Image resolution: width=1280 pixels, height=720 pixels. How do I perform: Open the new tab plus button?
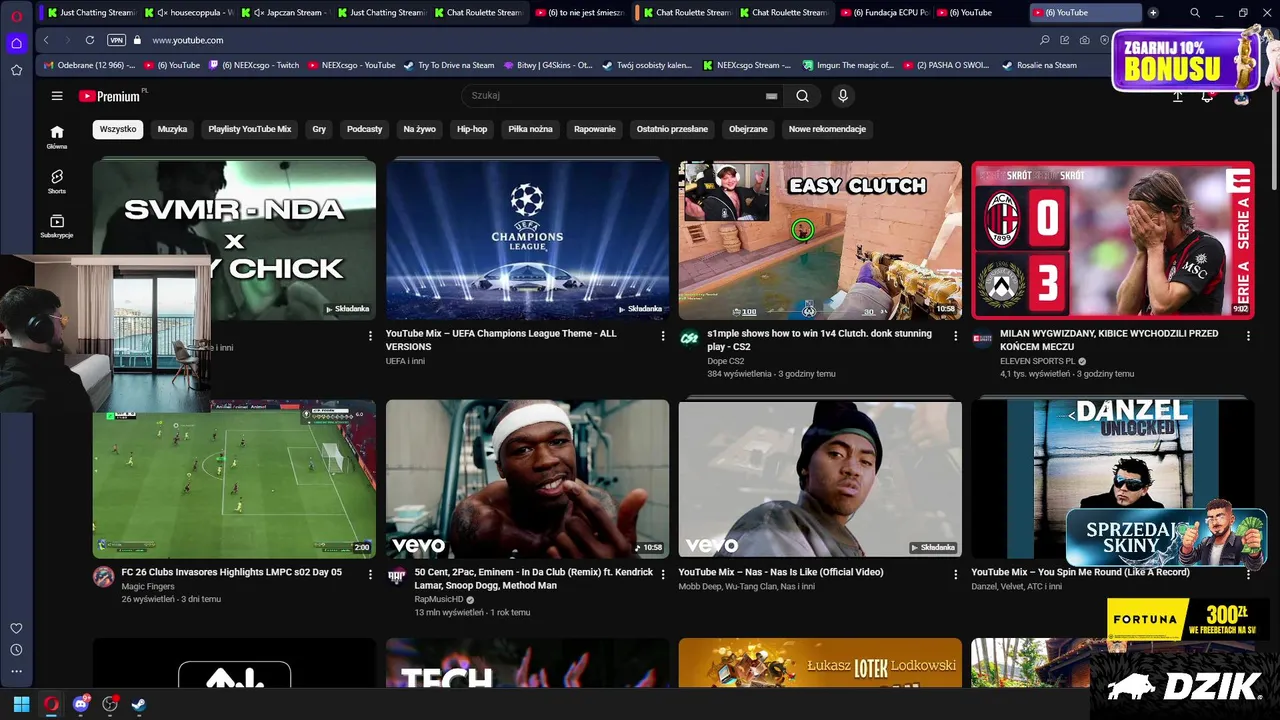coord(1153,13)
